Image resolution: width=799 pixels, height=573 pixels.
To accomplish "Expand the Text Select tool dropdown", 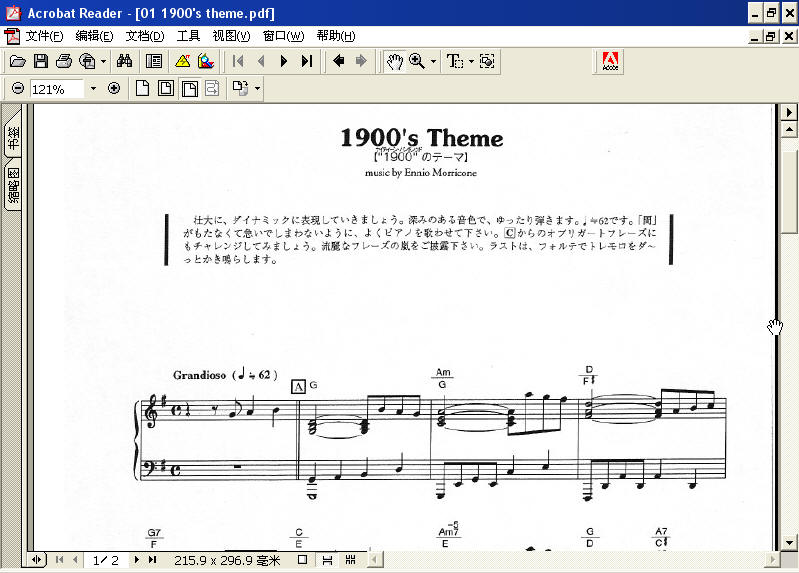I will [471, 62].
